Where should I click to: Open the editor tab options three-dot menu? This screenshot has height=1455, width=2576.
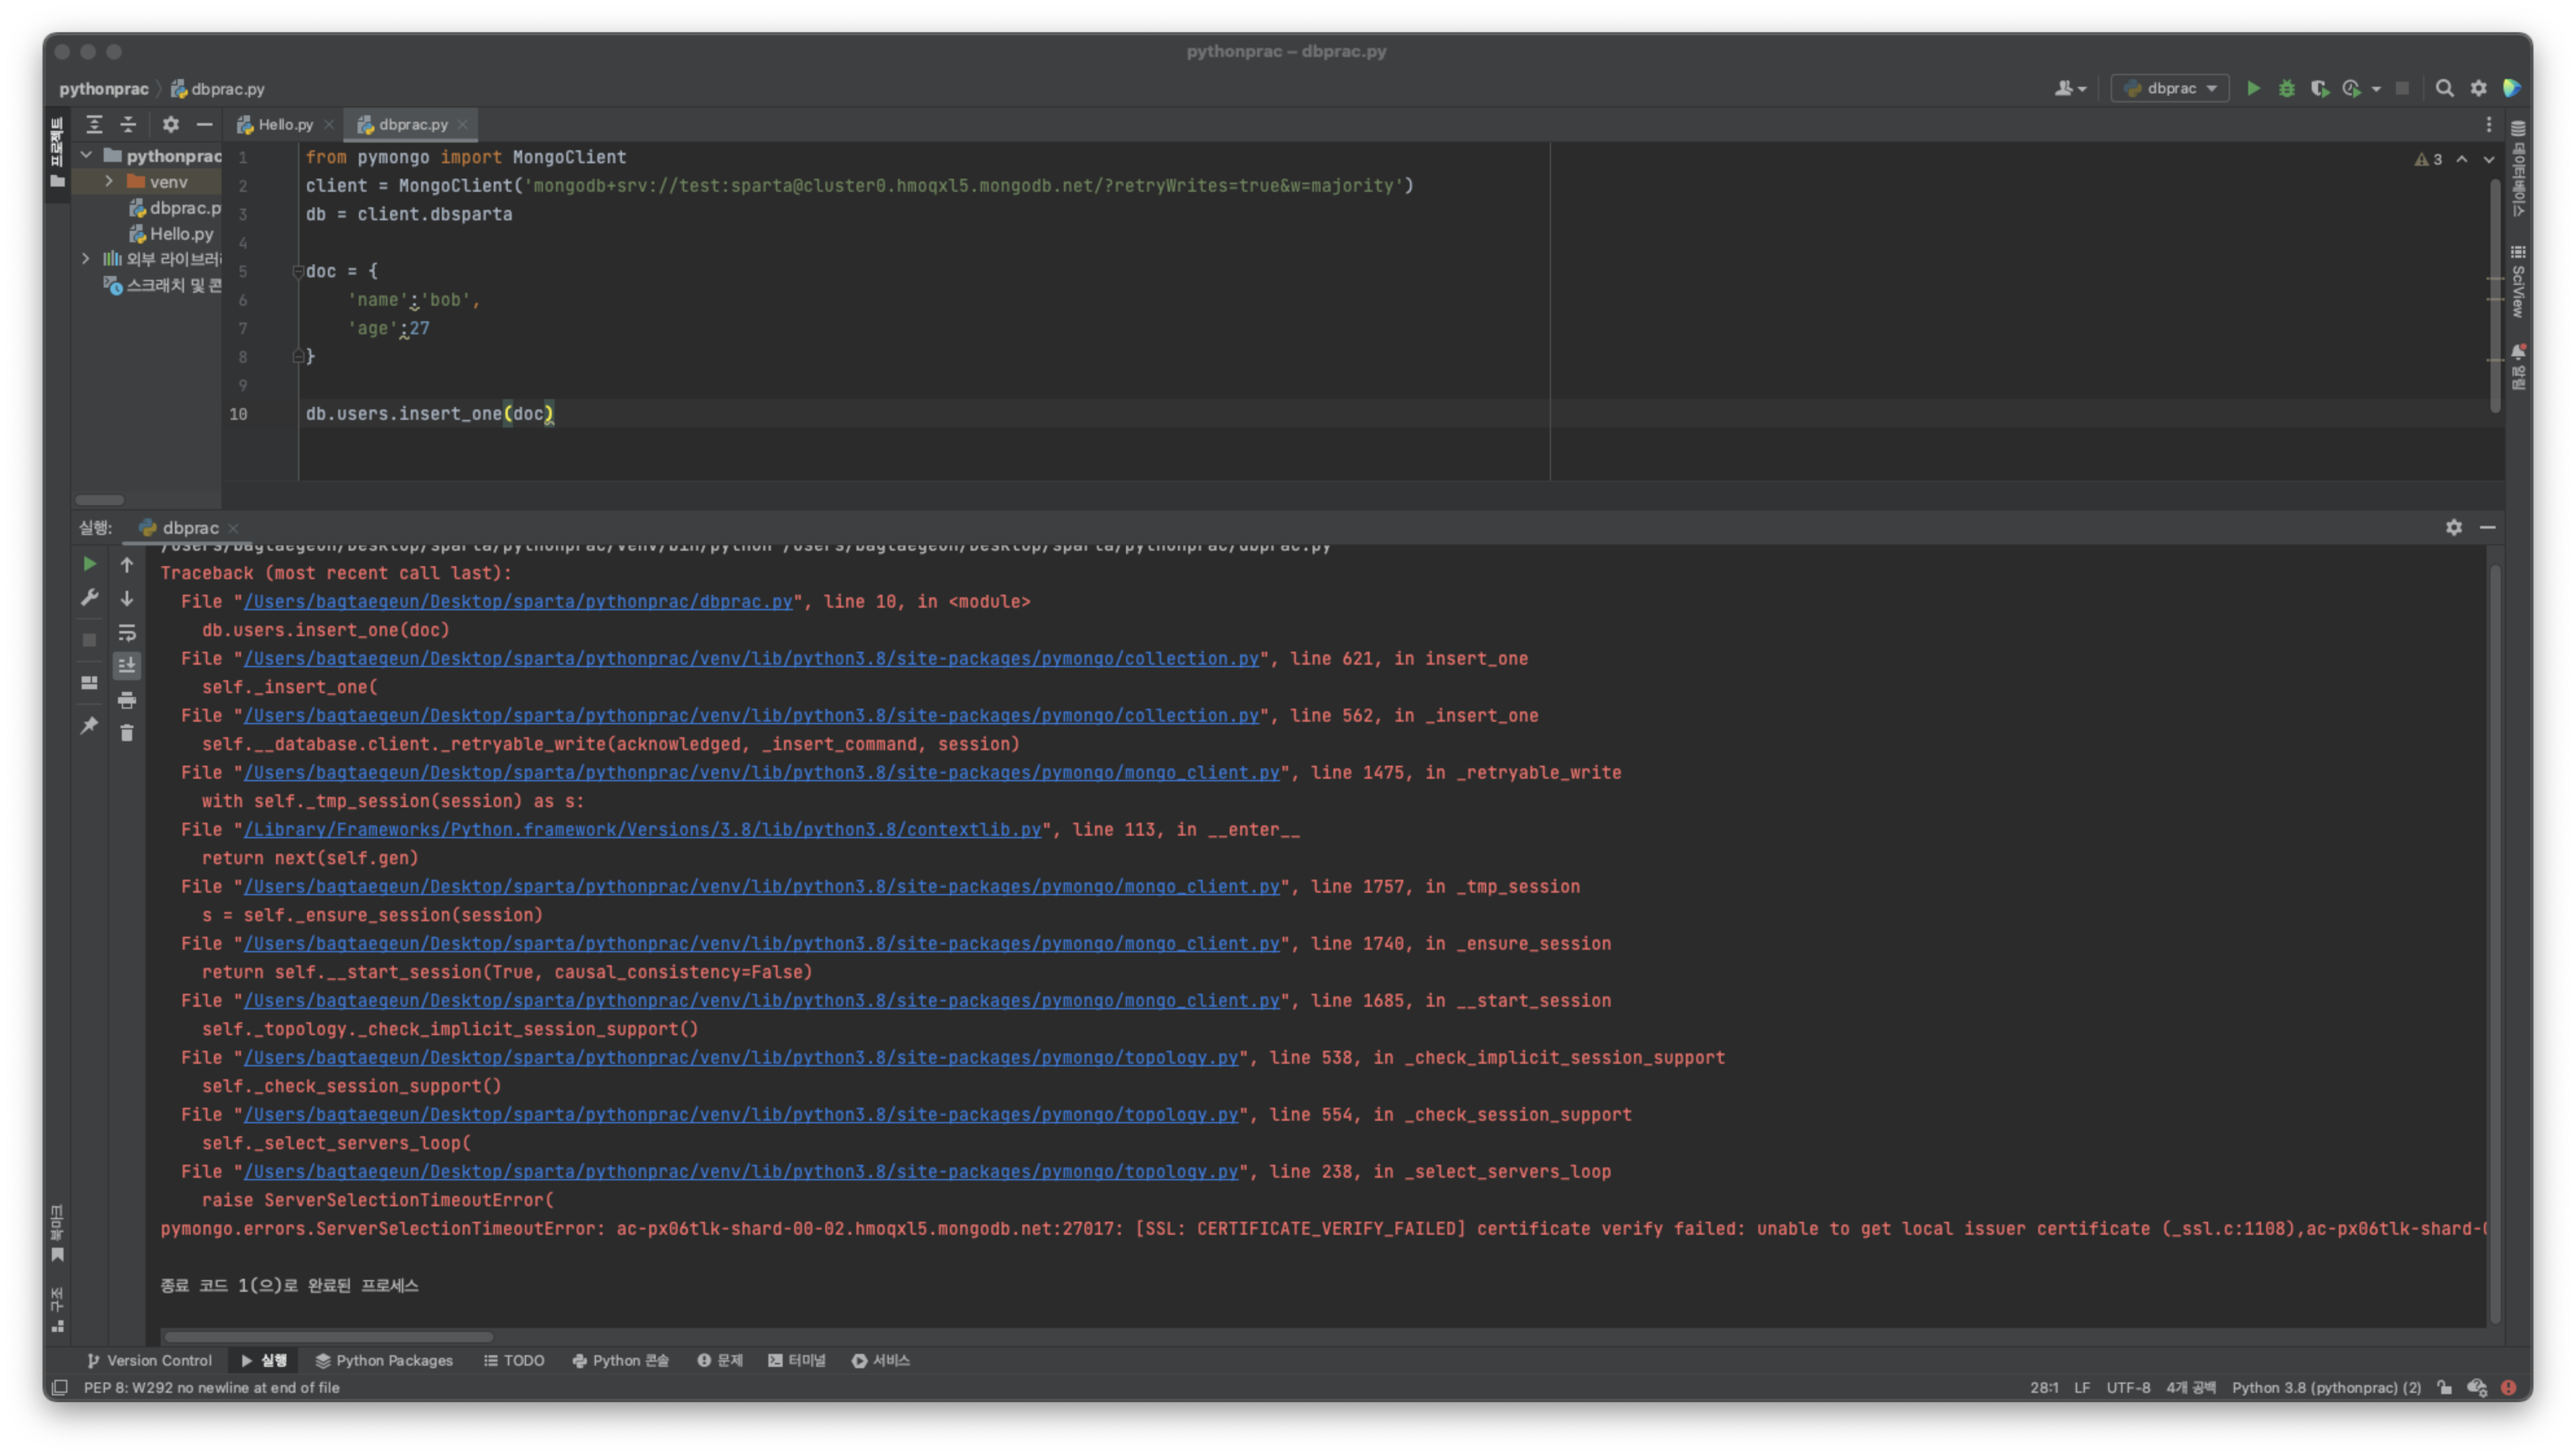pos(2489,124)
